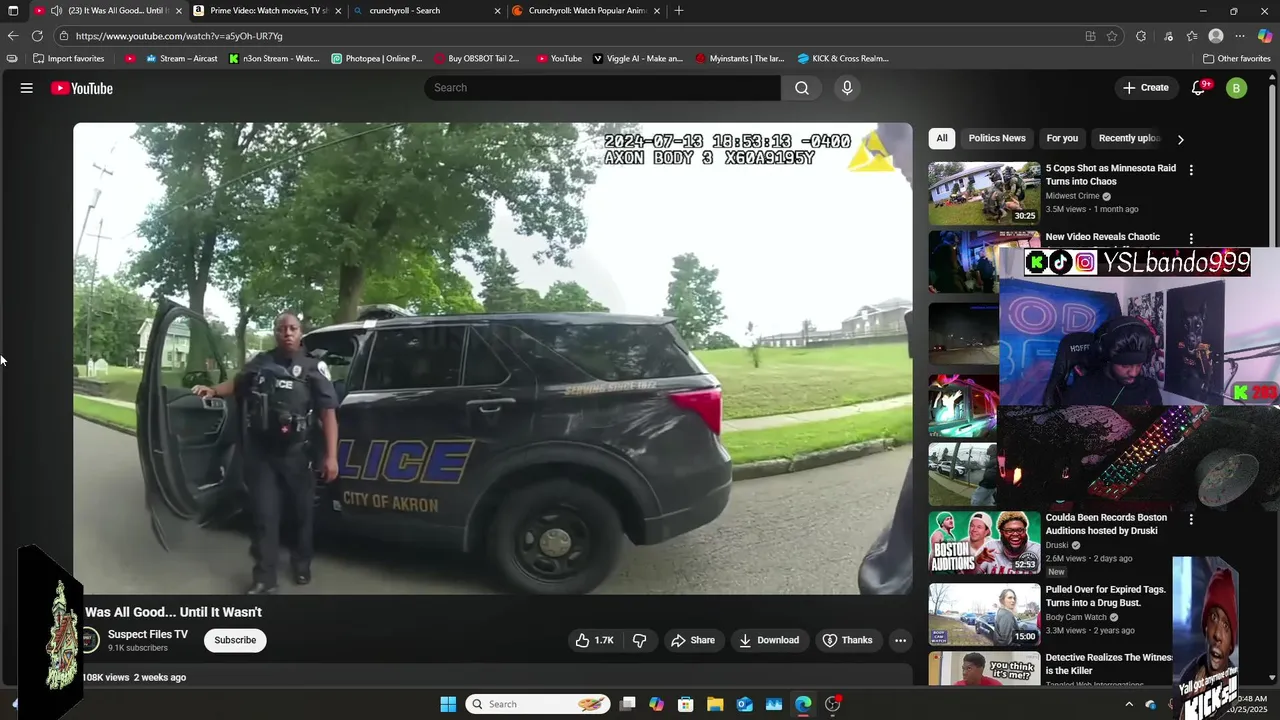Click the Download button
This screenshot has width=1280, height=720.
pyautogui.click(x=769, y=640)
